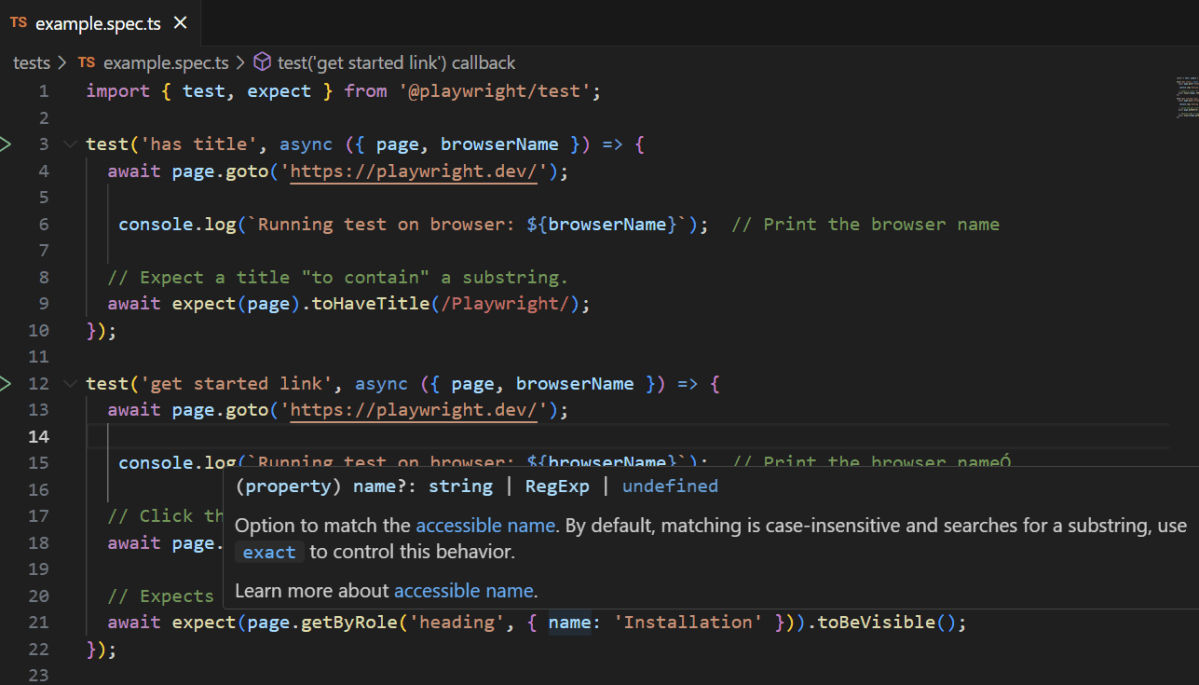Click the TS icon in the breadcrumb path
Screen dimensions: 1199x685
pos(87,63)
